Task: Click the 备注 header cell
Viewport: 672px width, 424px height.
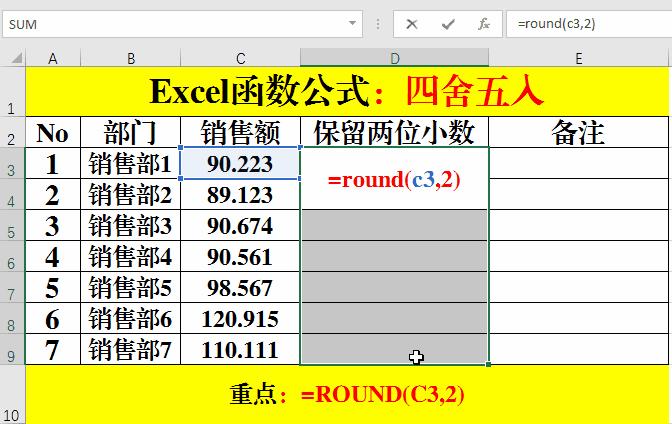Action: pos(579,132)
